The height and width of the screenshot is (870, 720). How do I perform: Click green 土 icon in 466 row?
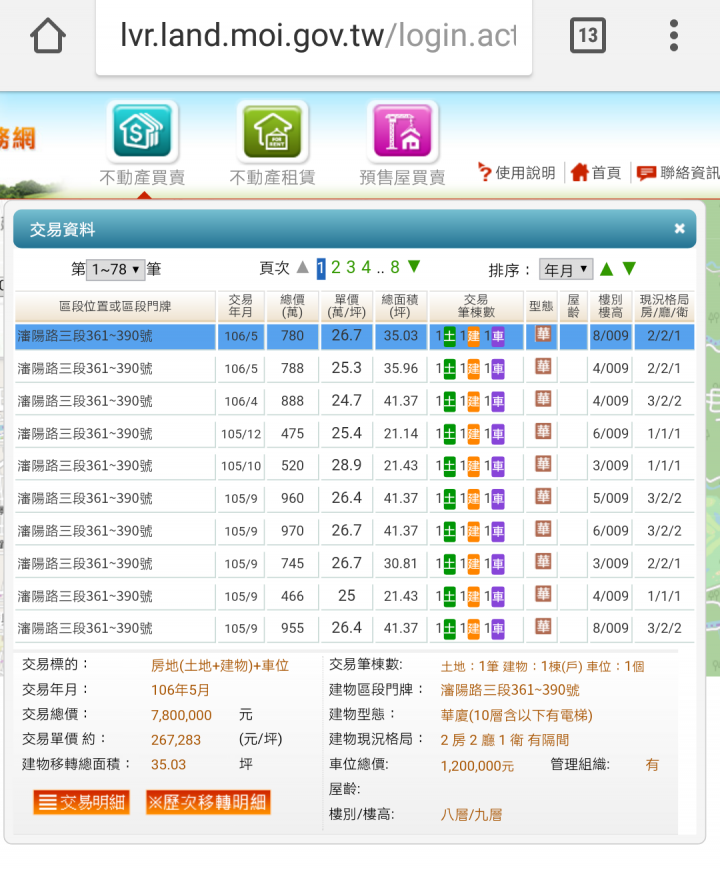(449, 596)
